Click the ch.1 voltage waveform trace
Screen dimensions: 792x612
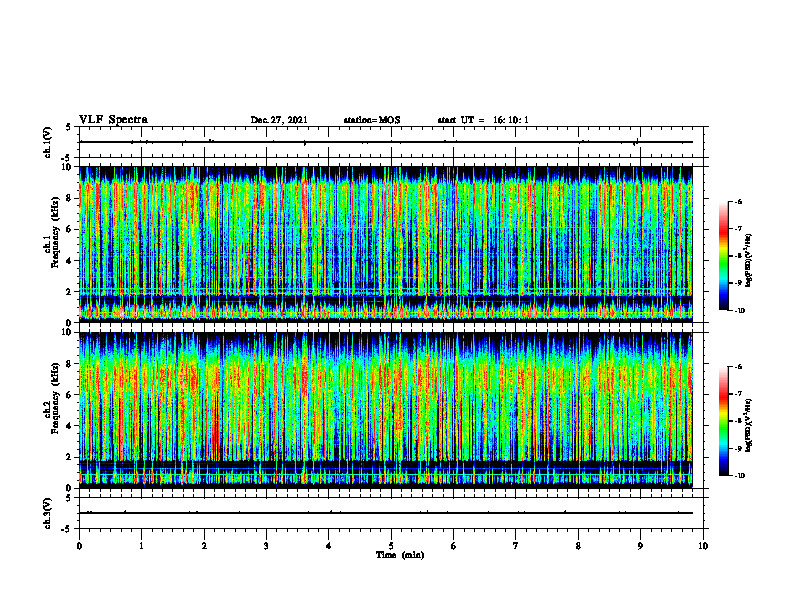click(386, 142)
